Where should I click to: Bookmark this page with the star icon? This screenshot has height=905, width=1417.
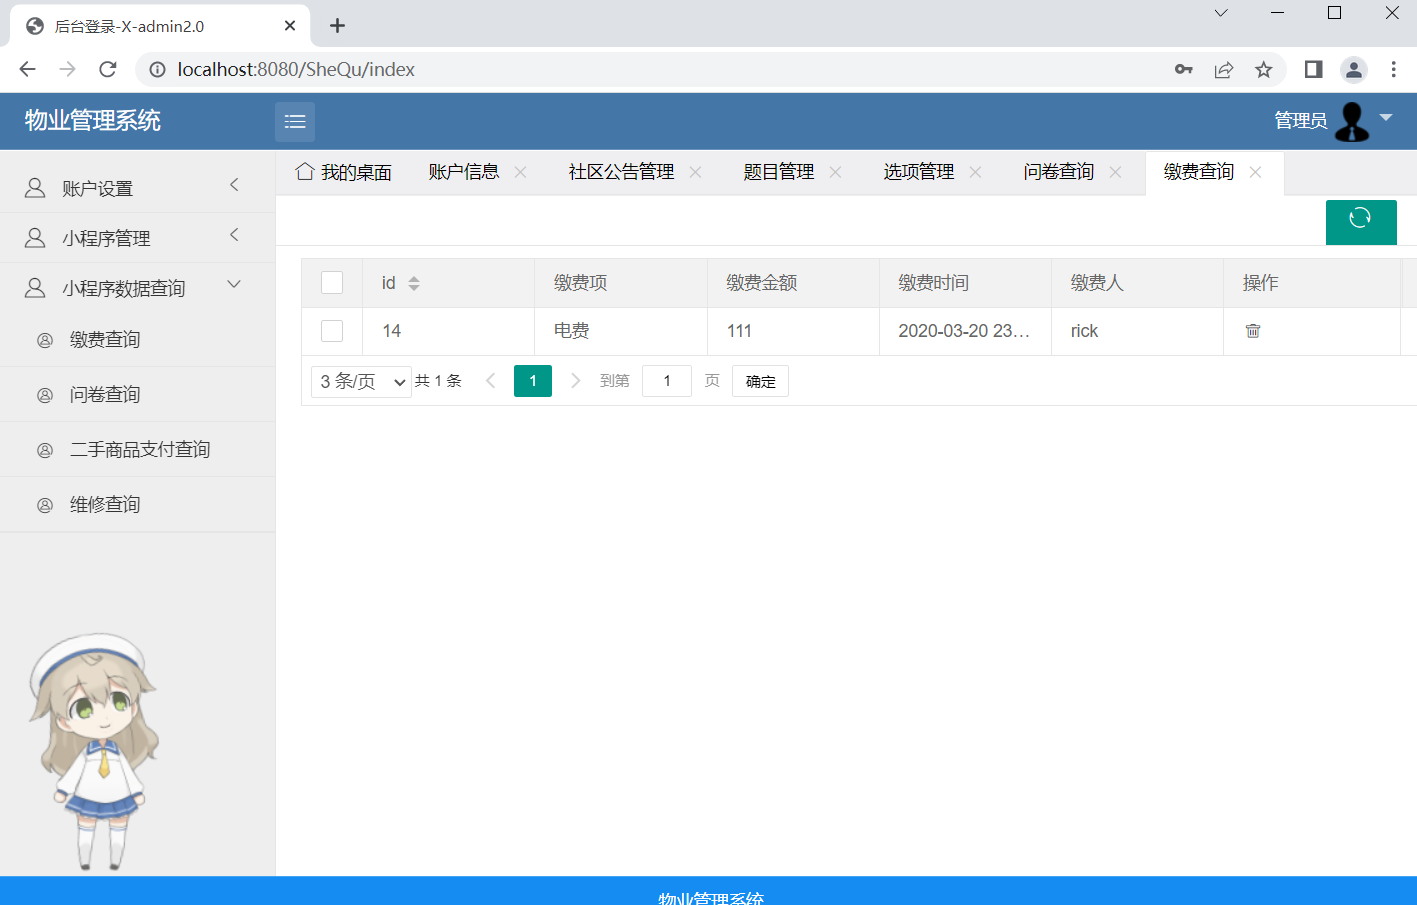click(x=1264, y=69)
